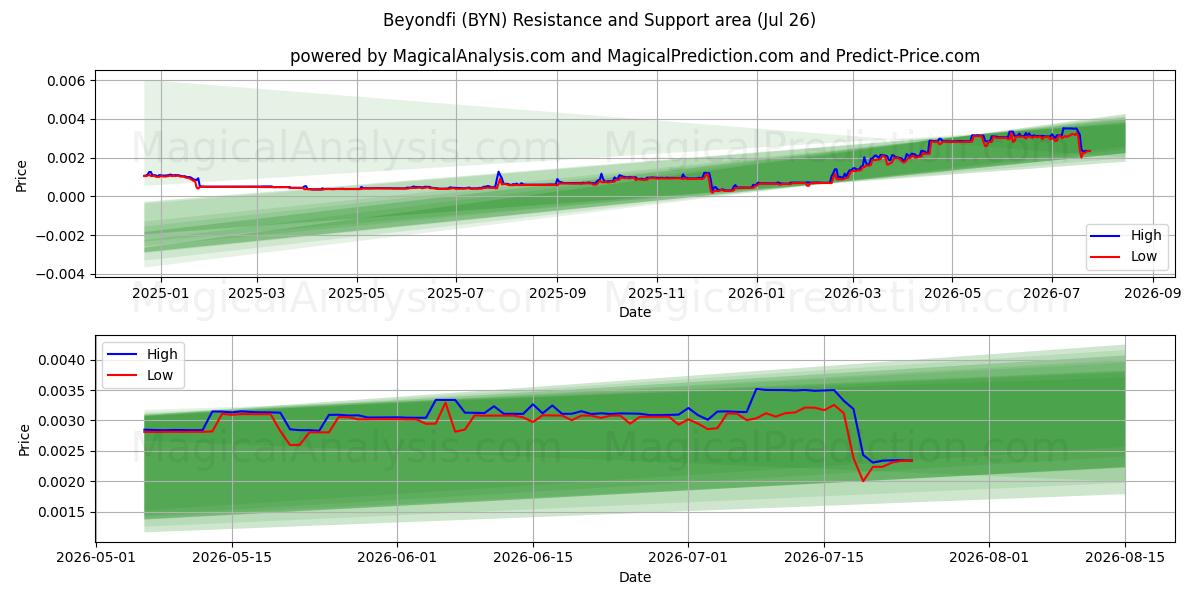The height and width of the screenshot is (600, 1200).
Task: Click the 'Price' y-axis label of the bottom chart
Action: 25,439
